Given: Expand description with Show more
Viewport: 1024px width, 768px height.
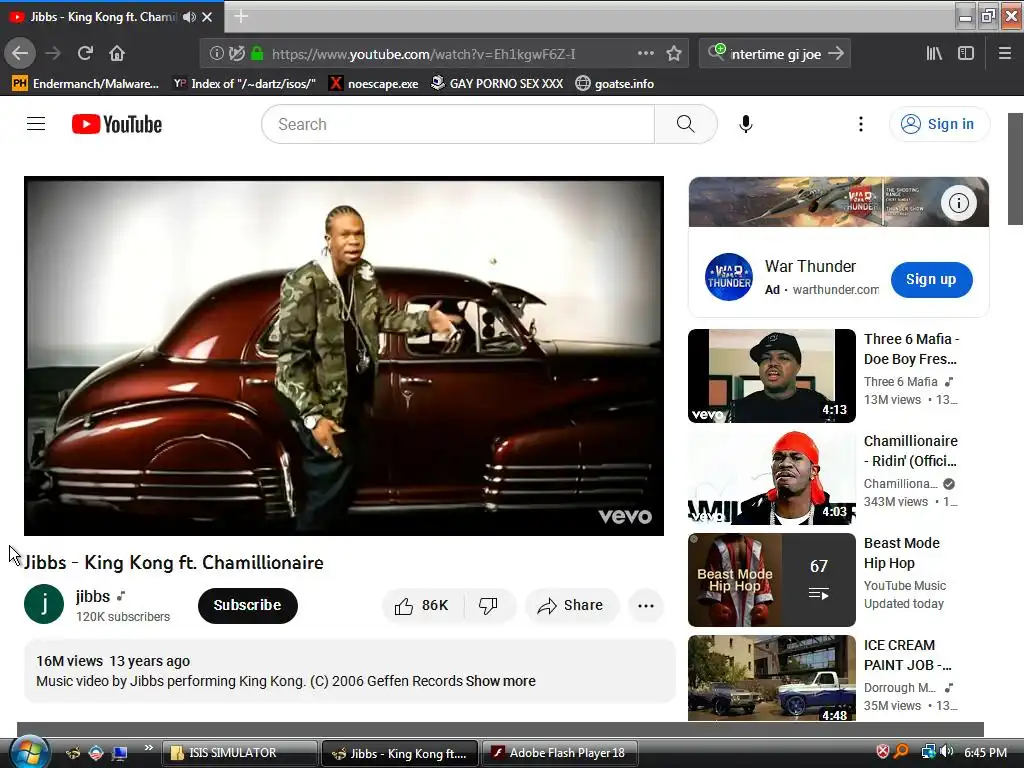Looking at the screenshot, I should tap(500, 681).
